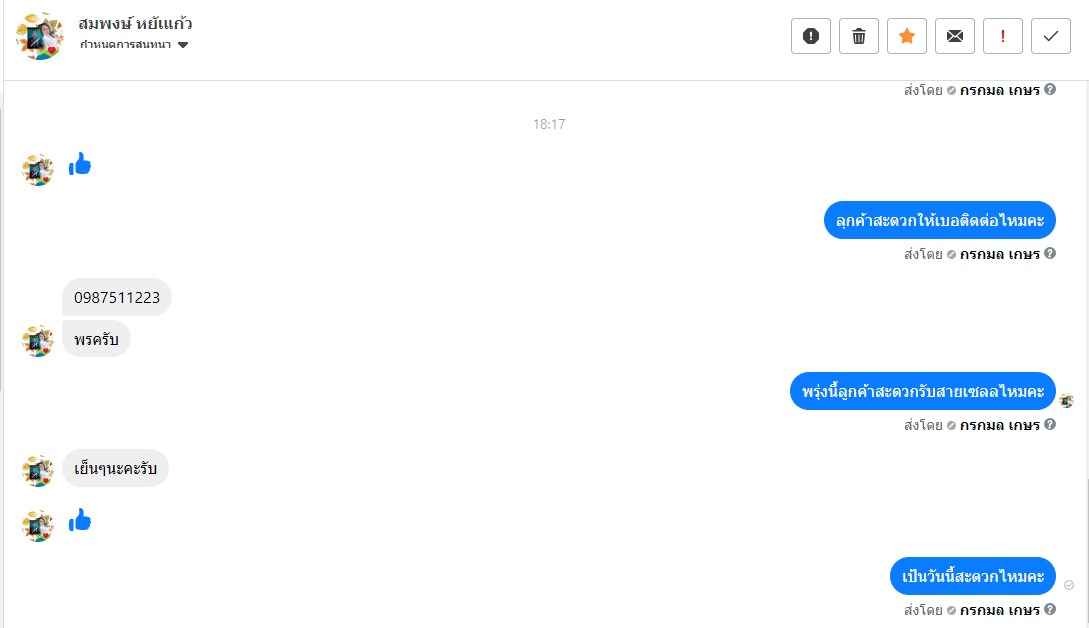
Task: Mark conversation done with checkmark button
Action: coord(1051,36)
